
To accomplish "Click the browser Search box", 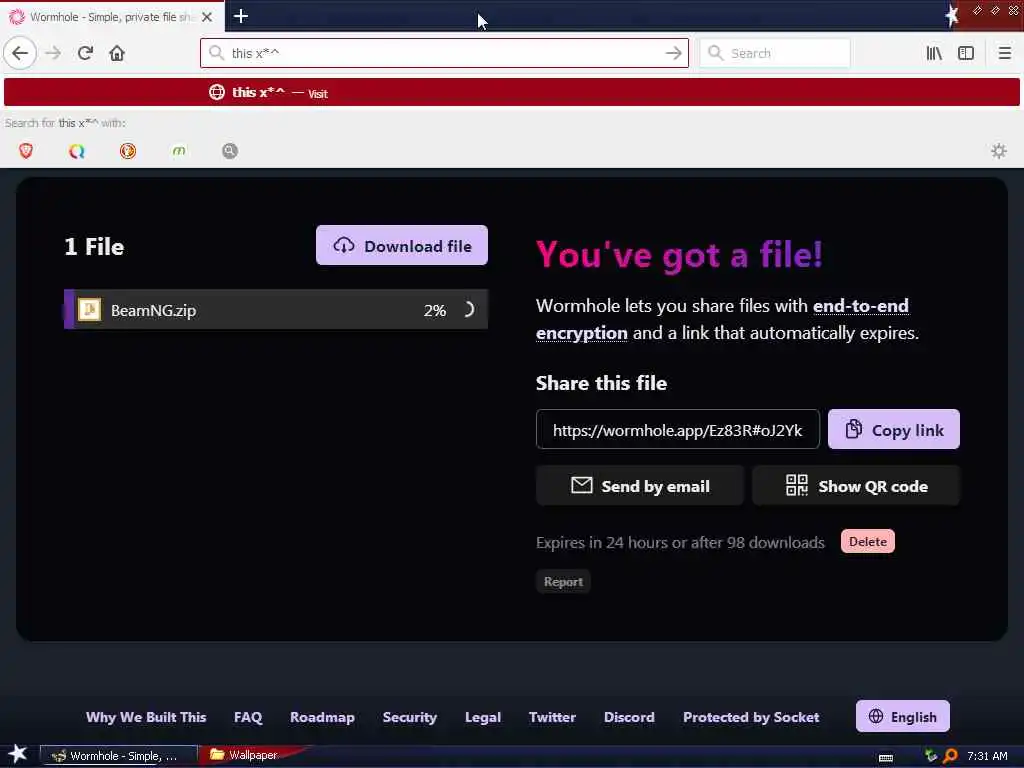I will coord(775,53).
